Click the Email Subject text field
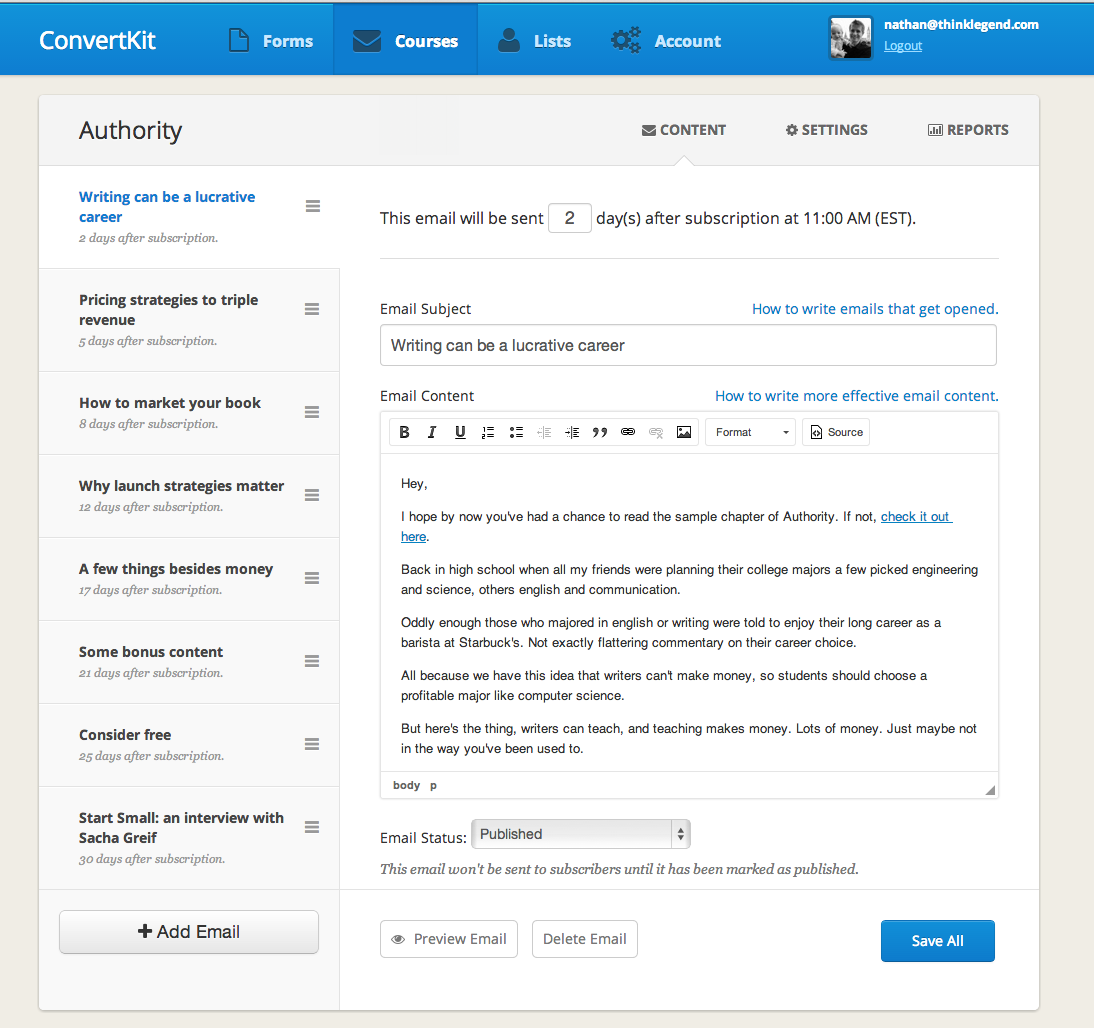This screenshot has height=1028, width=1094. pos(688,345)
